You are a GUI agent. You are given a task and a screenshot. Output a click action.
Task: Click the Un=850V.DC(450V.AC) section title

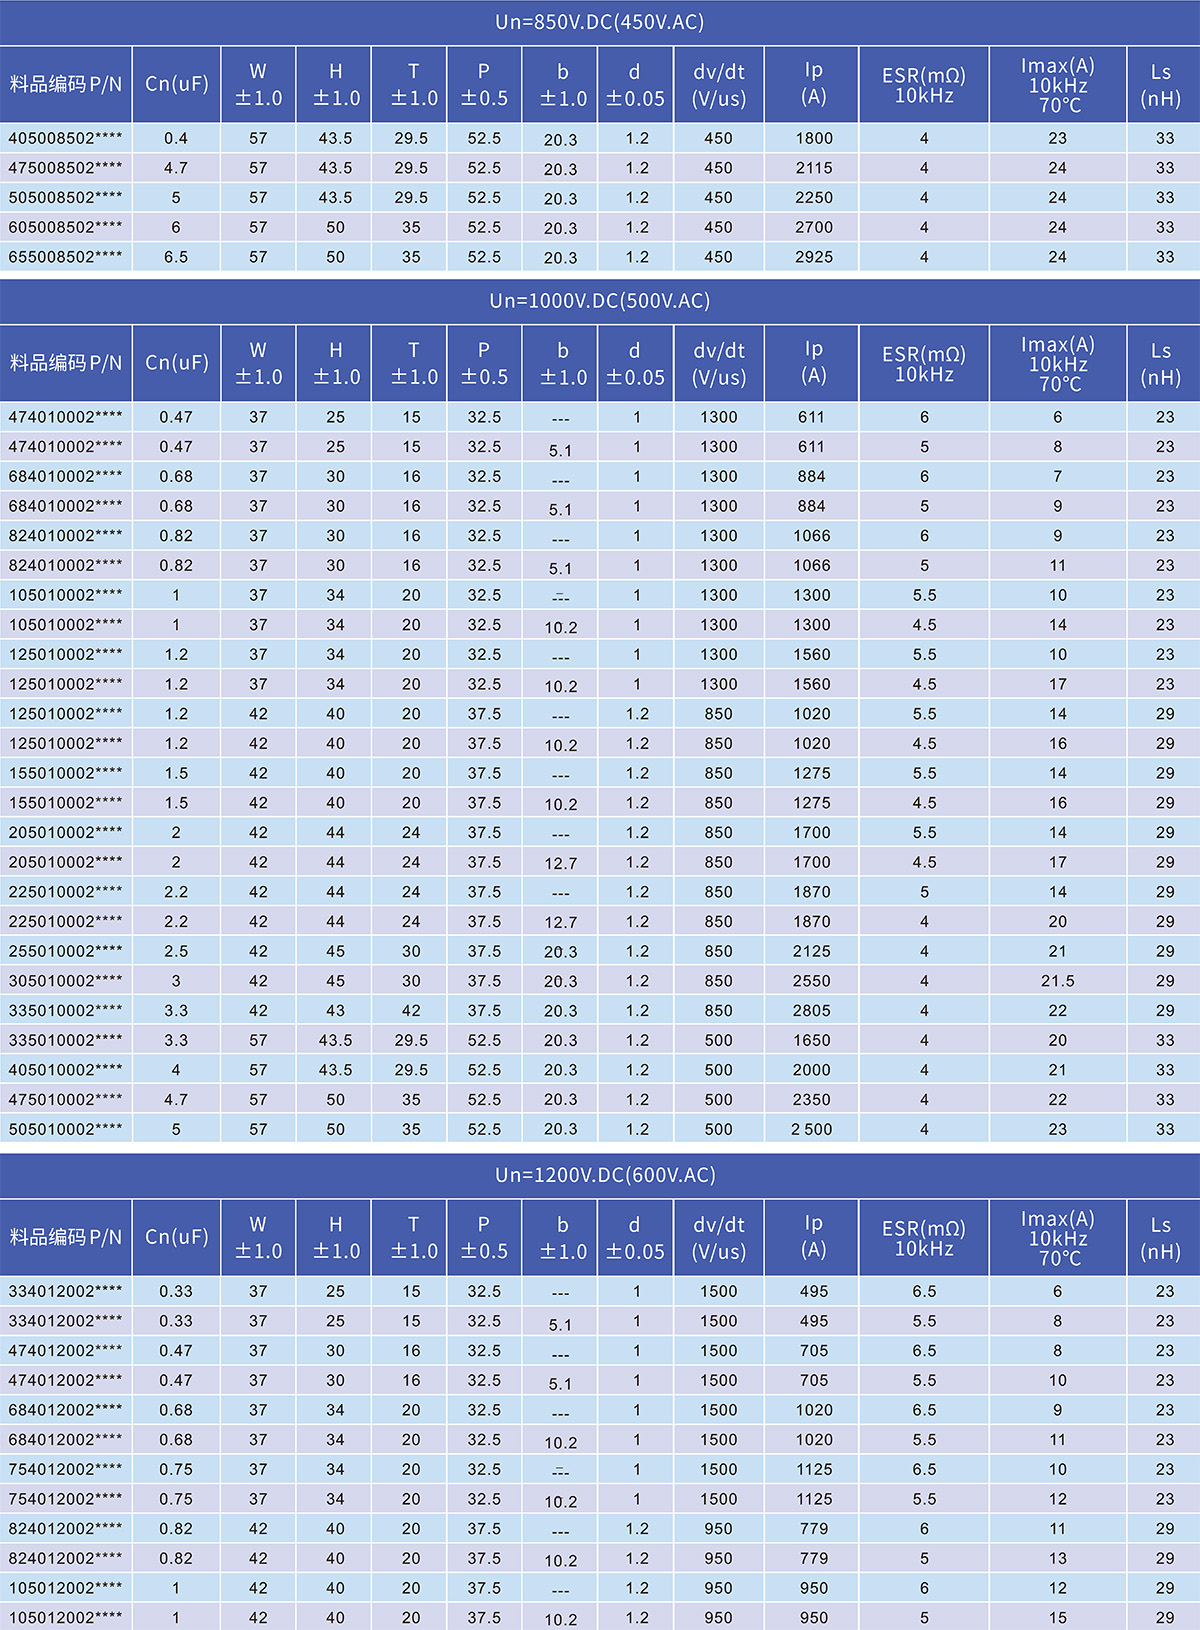tap(599, 22)
